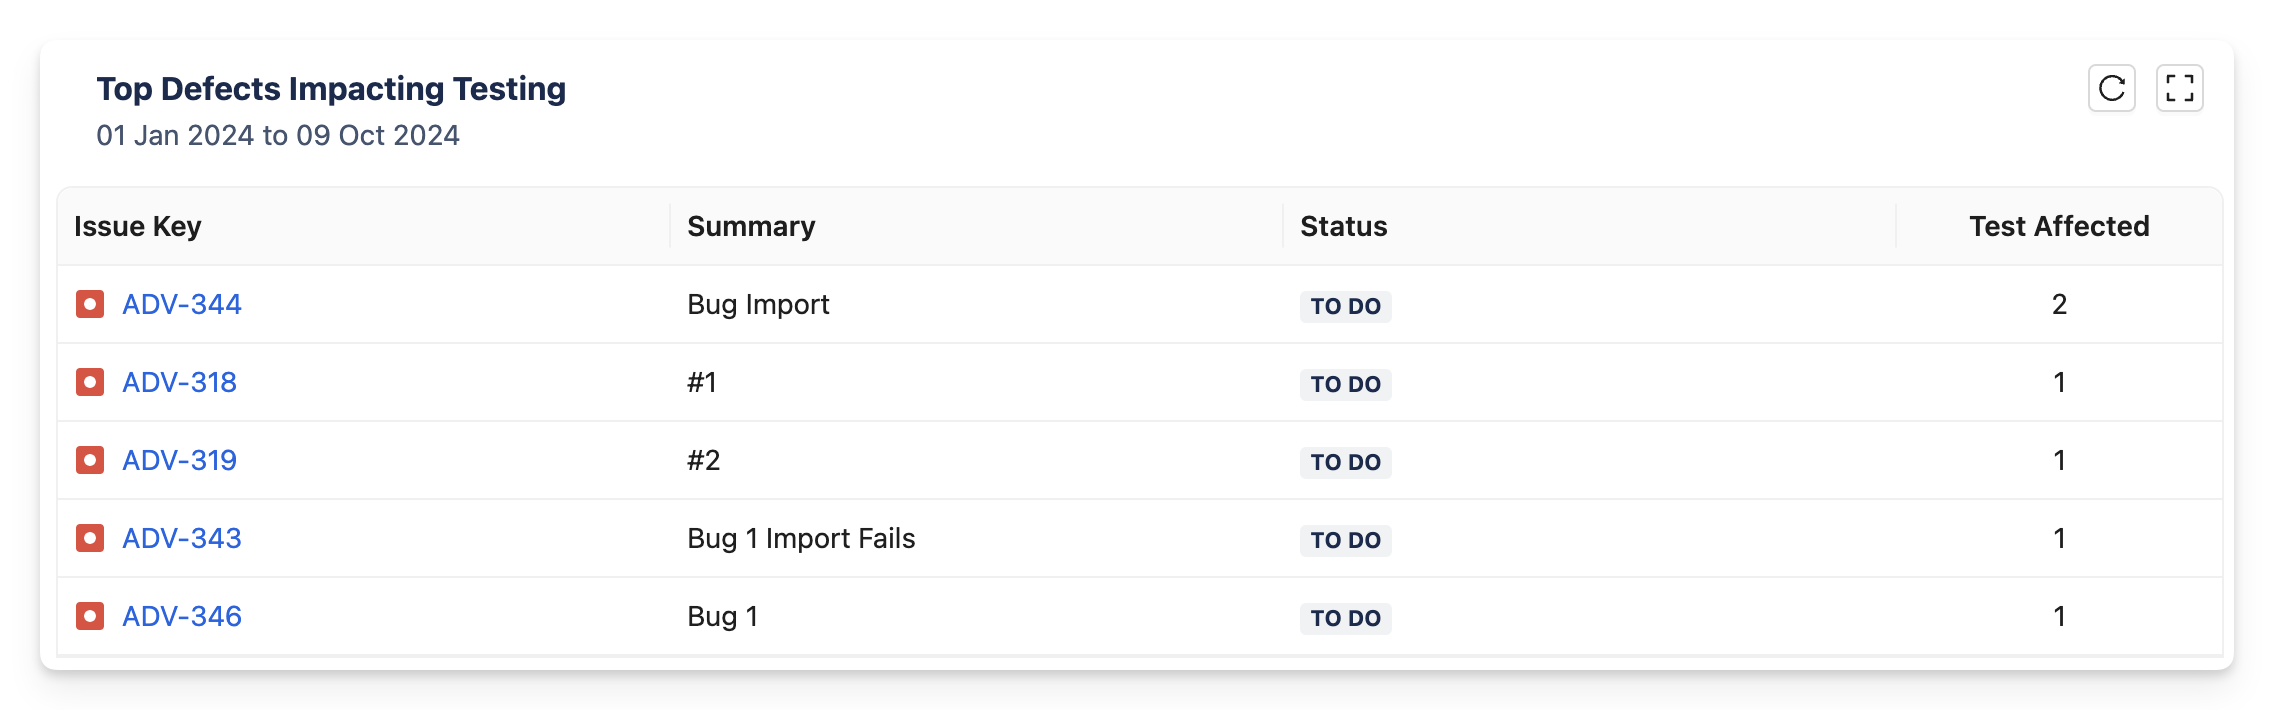Click the bug icon beside ADV-318
The height and width of the screenshot is (710, 2274).
click(90, 382)
